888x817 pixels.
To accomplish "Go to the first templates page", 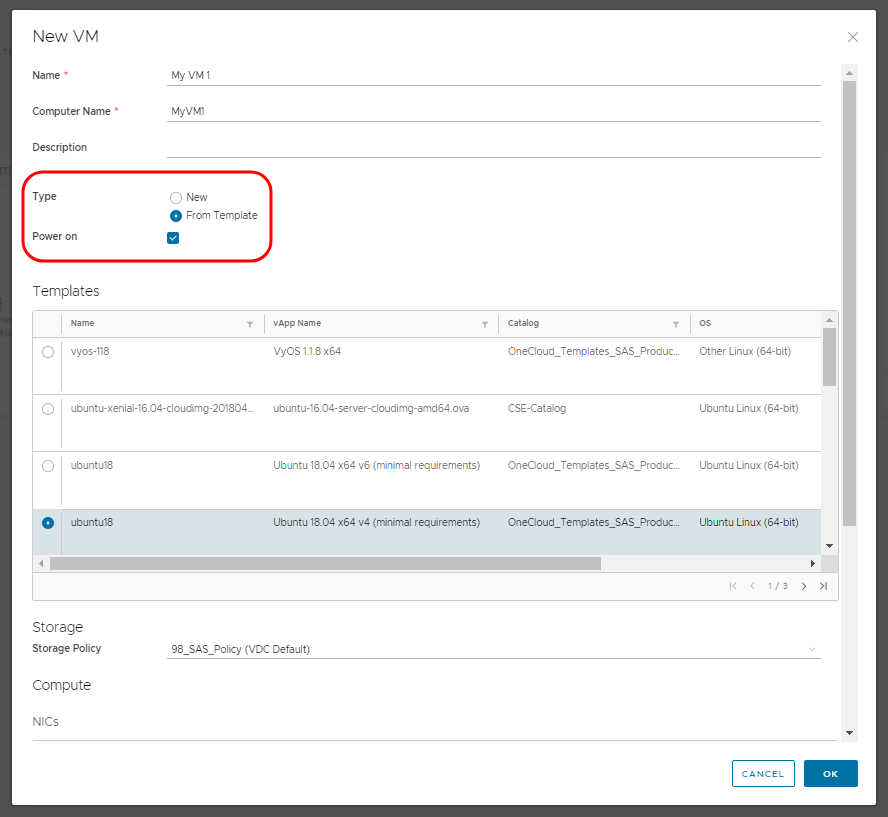I will pyautogui.click(x=733, y=586).
